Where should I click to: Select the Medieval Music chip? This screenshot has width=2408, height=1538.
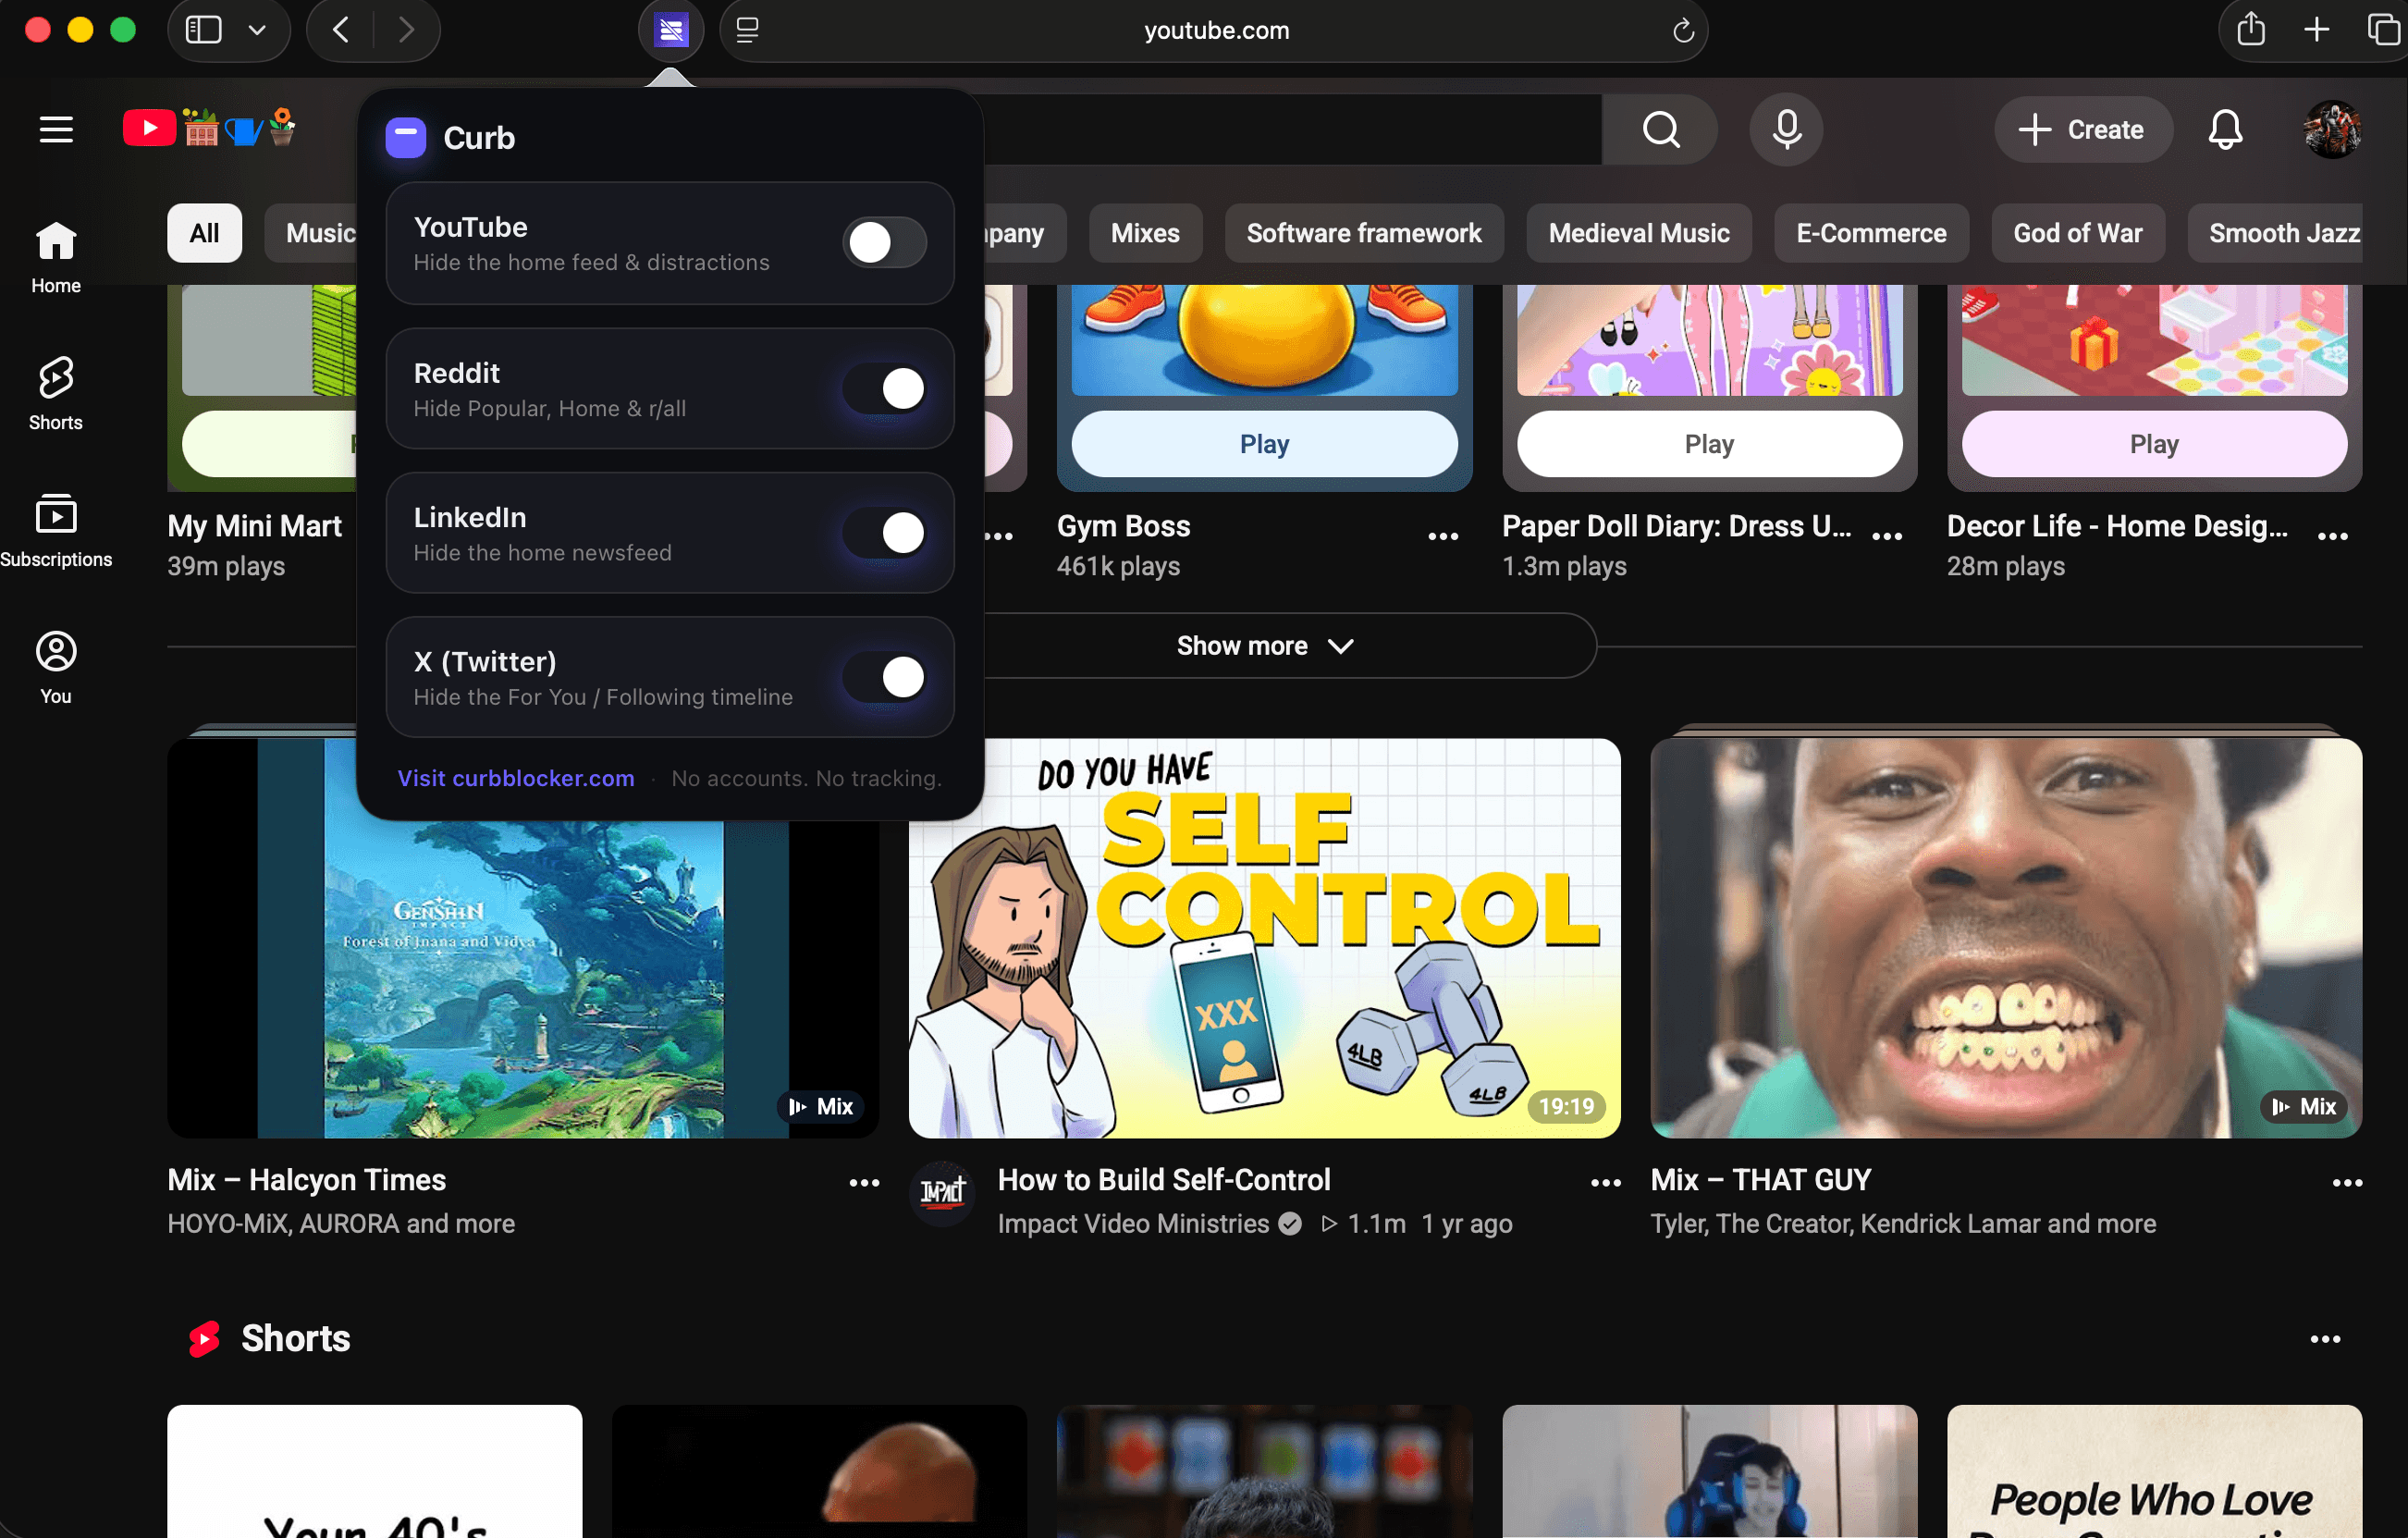coord(1639,233)
